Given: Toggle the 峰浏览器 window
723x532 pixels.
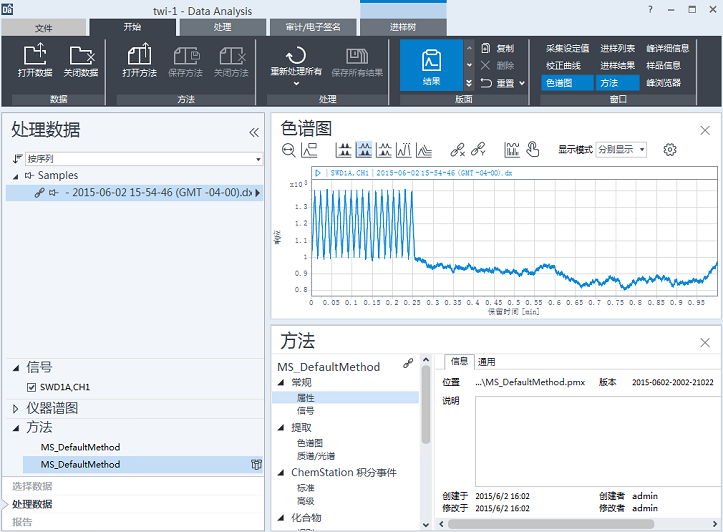Looking at the screenshot, I should point(663,83).
